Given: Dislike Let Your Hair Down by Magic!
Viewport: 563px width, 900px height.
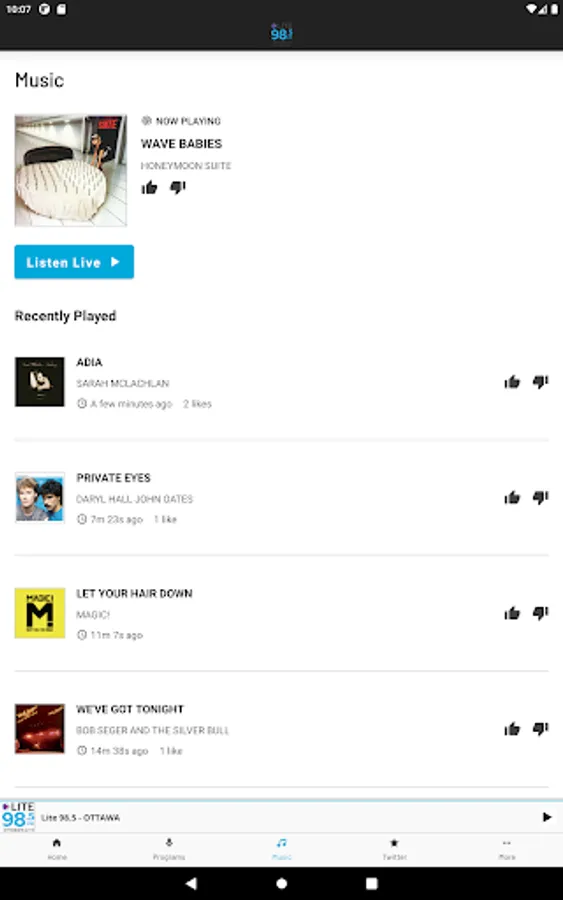Looking at the screenshot, I should point(541,613).
